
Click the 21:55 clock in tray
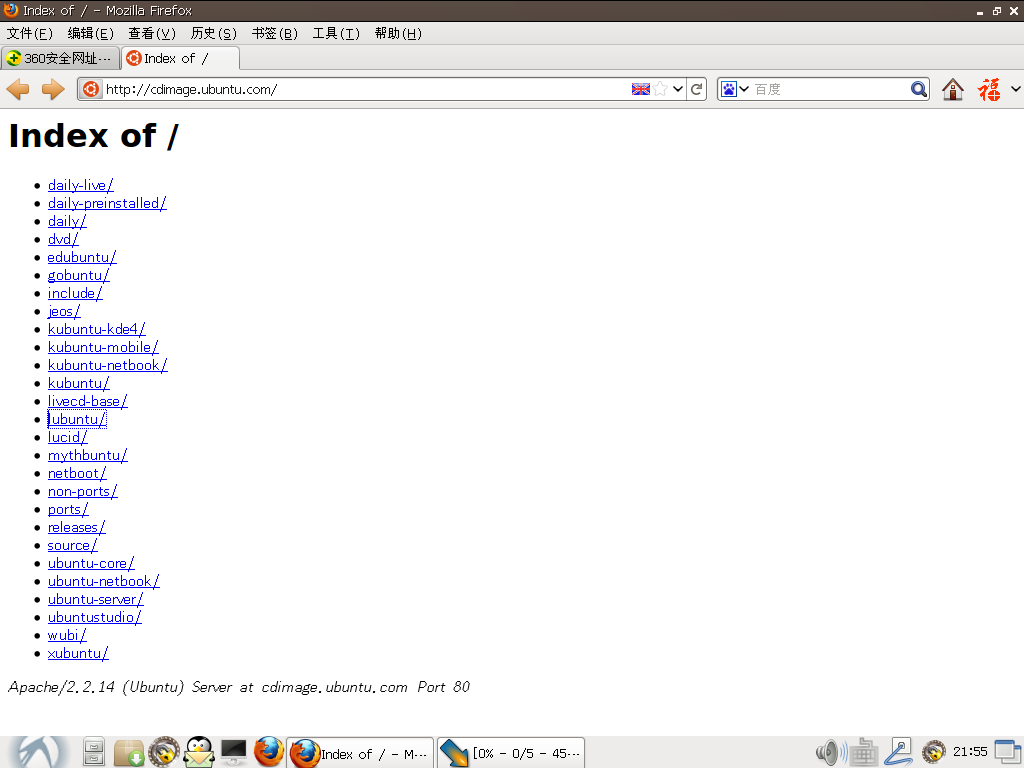click(x=970, y=752)
